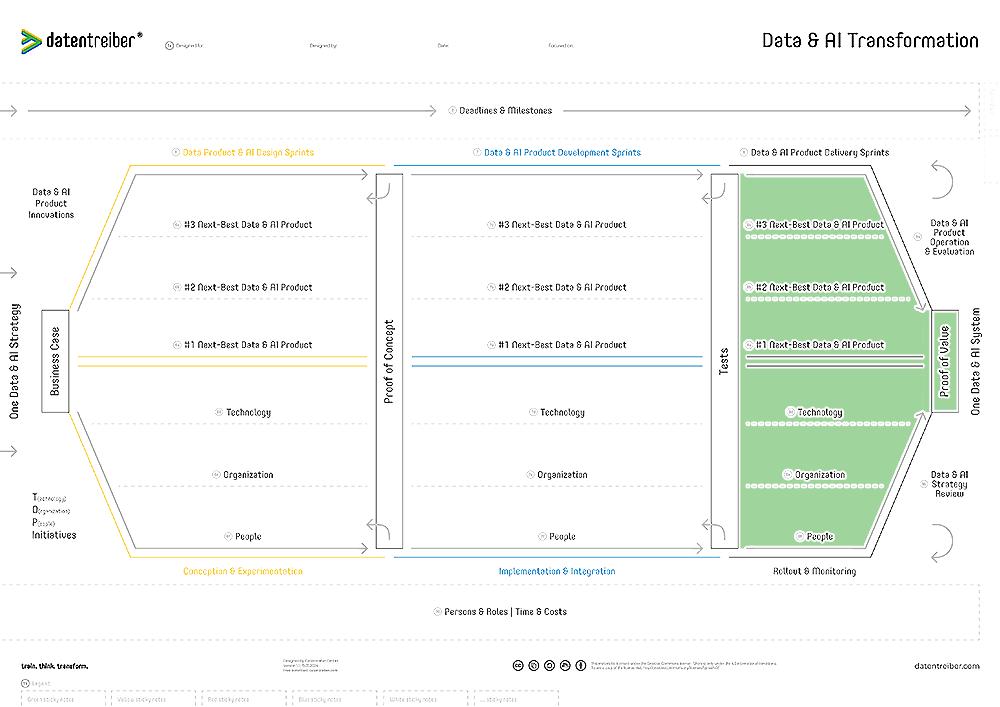The width and height of the screenshot is (1000, 707).
Task: Click the vertical Business Case box
Action: pyautogui.click(x=55, y=361)
